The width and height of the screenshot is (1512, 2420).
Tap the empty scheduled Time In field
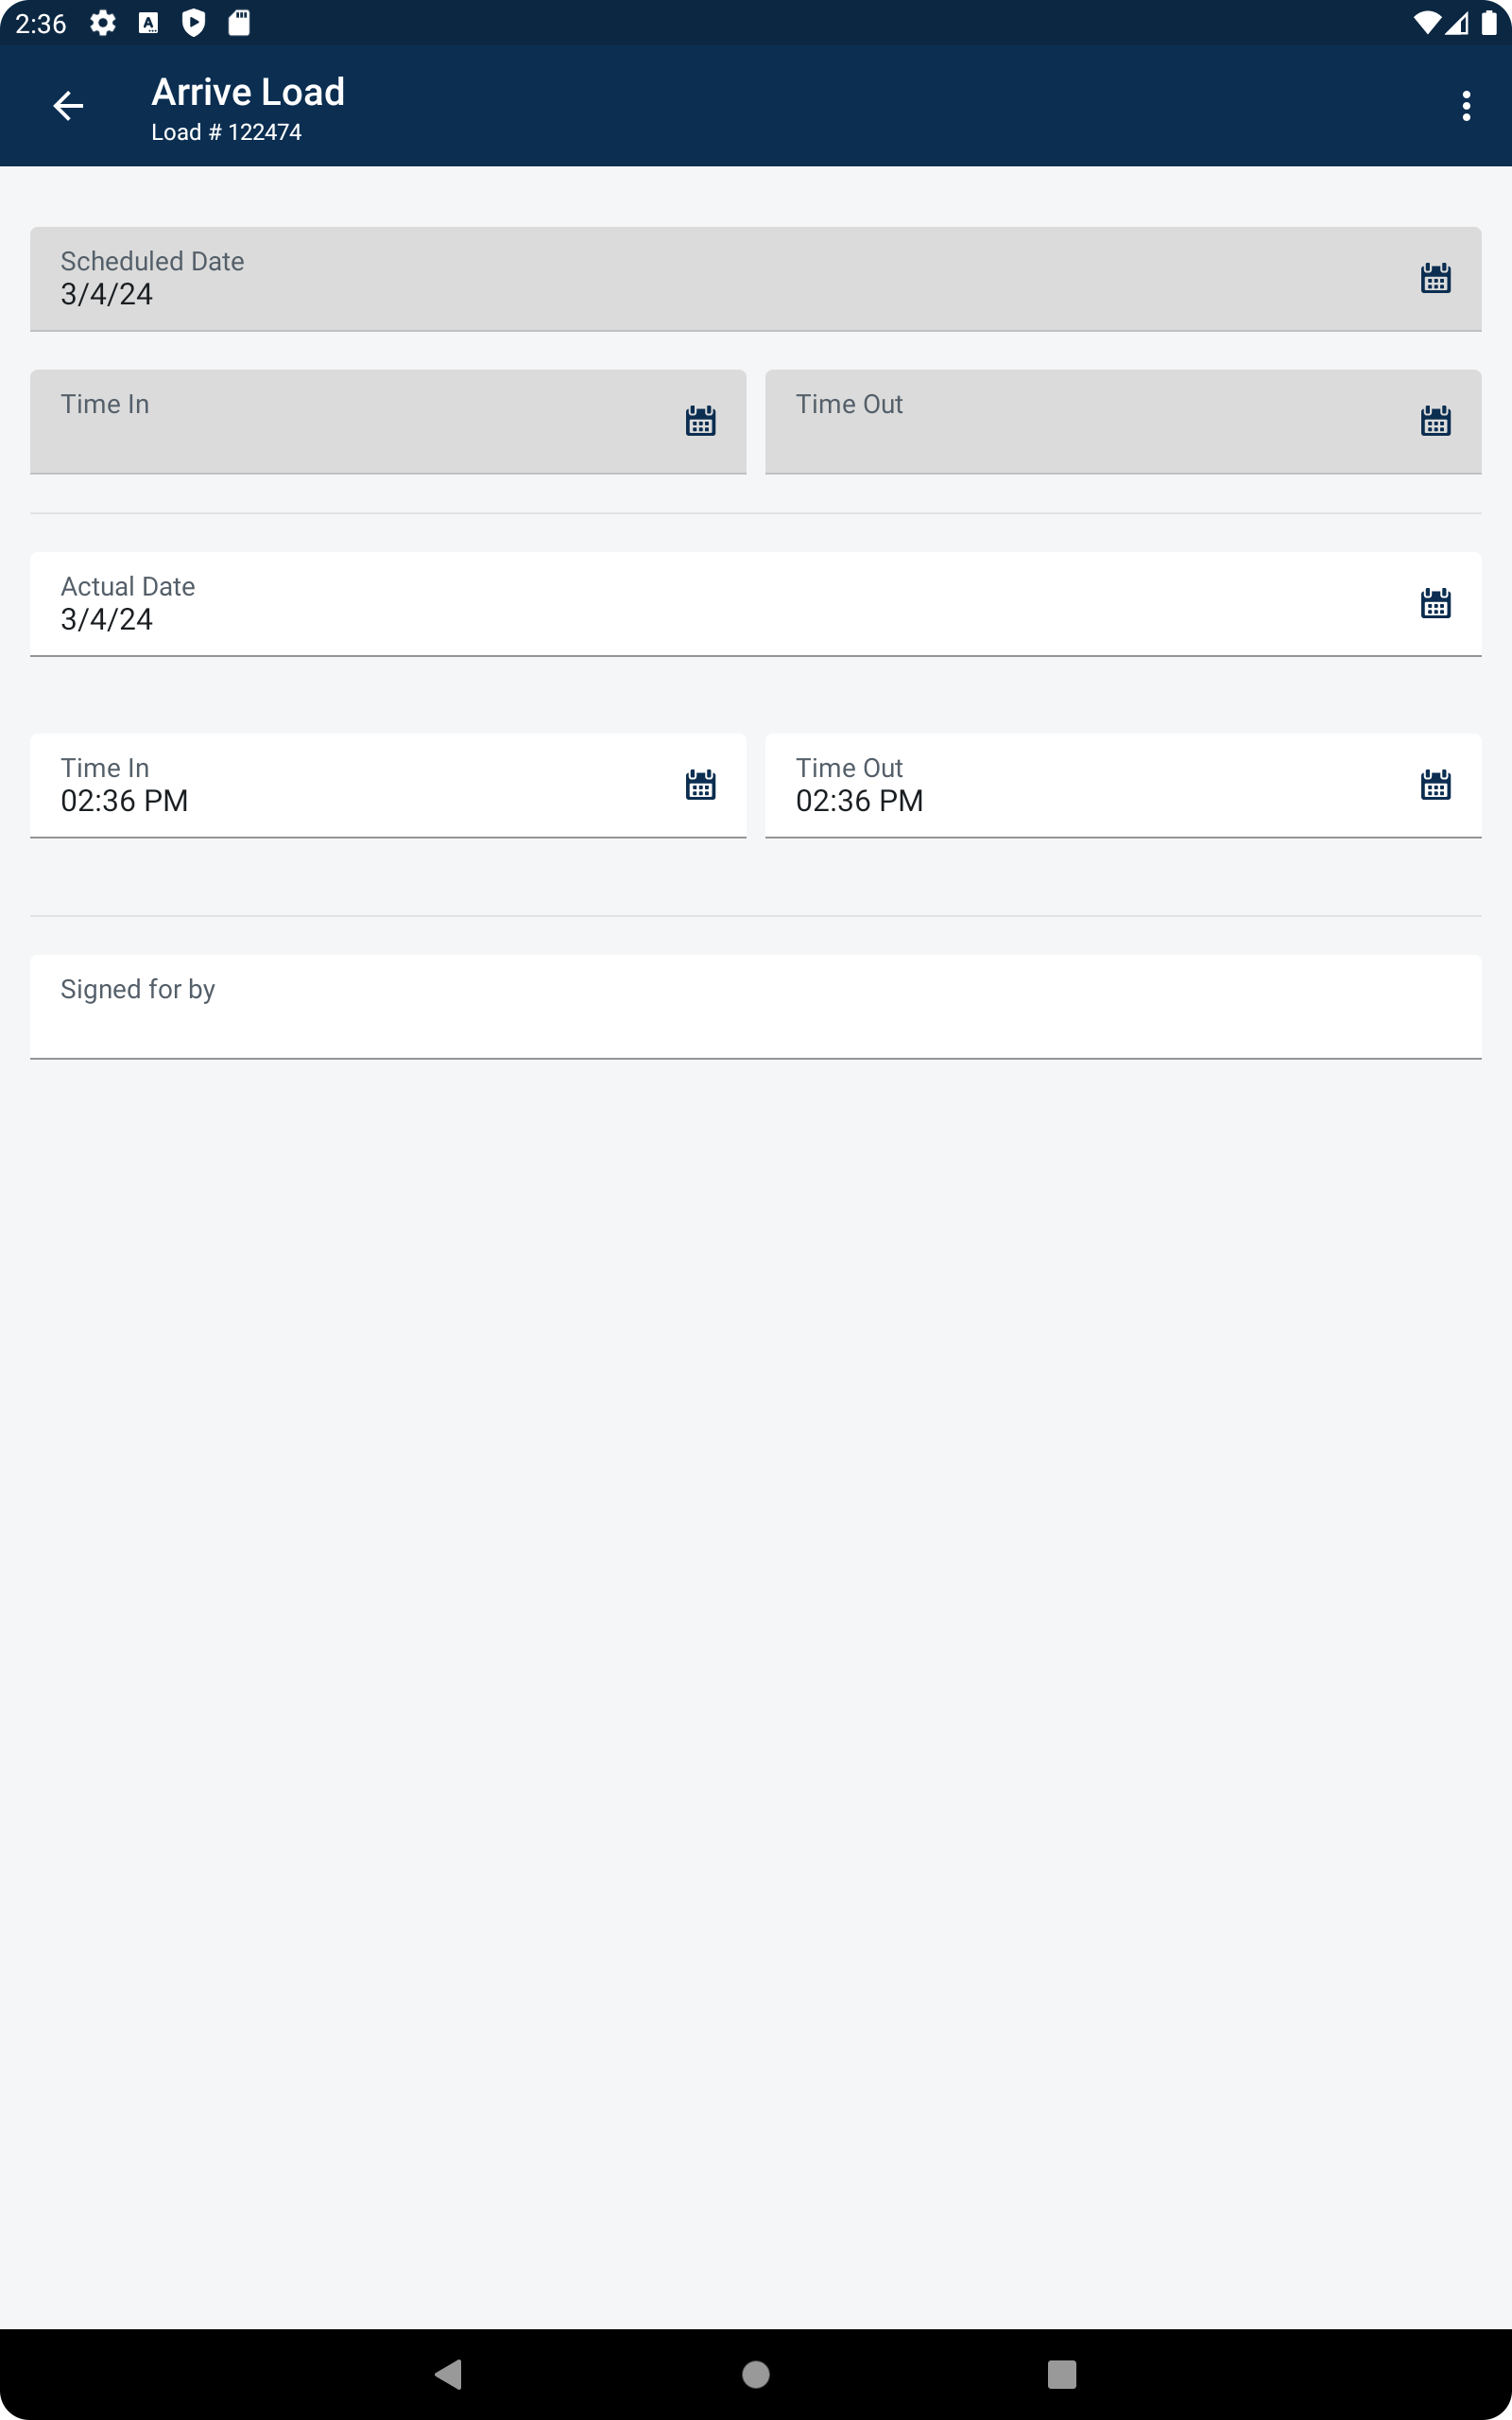coord(388,422)
